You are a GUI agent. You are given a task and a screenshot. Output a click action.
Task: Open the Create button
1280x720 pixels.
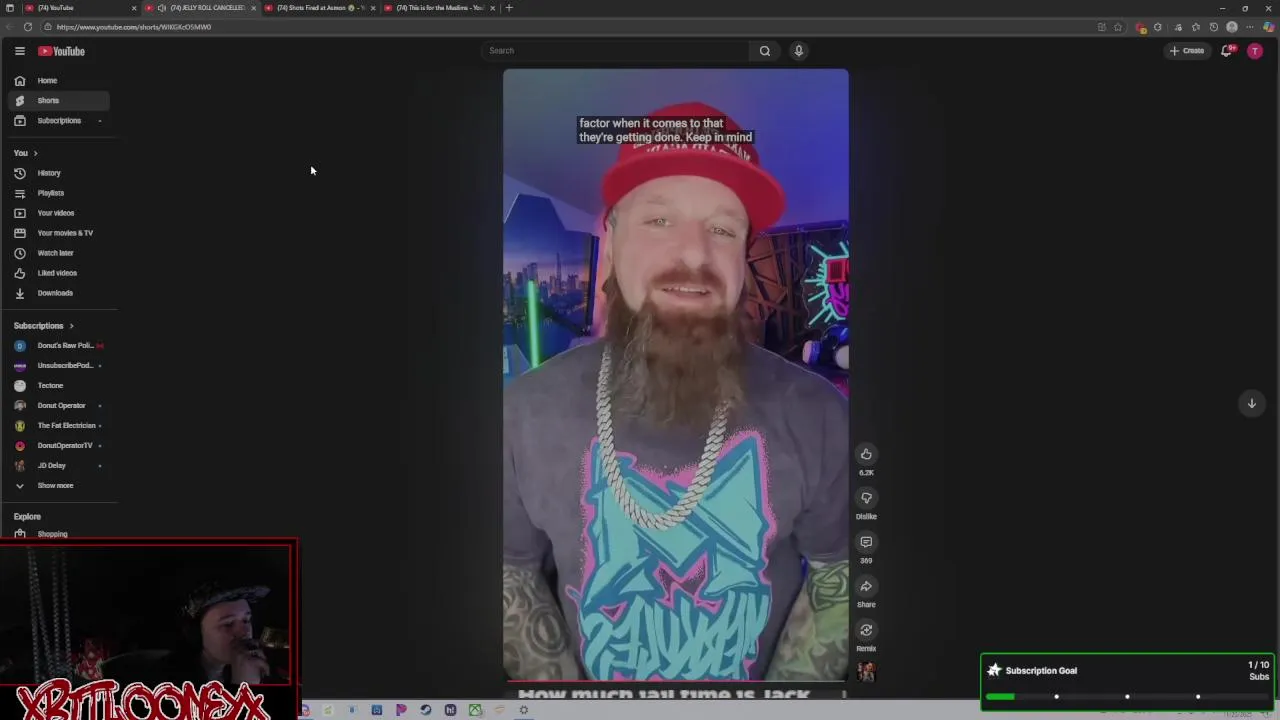pos(1187,51)
